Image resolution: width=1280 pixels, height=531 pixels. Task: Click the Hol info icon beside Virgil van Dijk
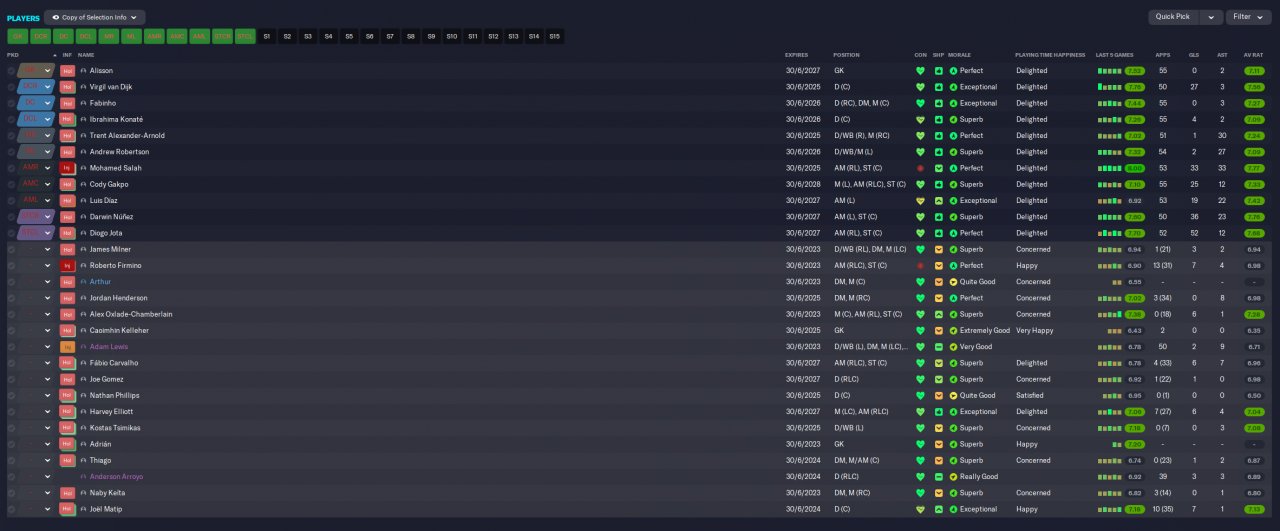click(x=68, y=87)
